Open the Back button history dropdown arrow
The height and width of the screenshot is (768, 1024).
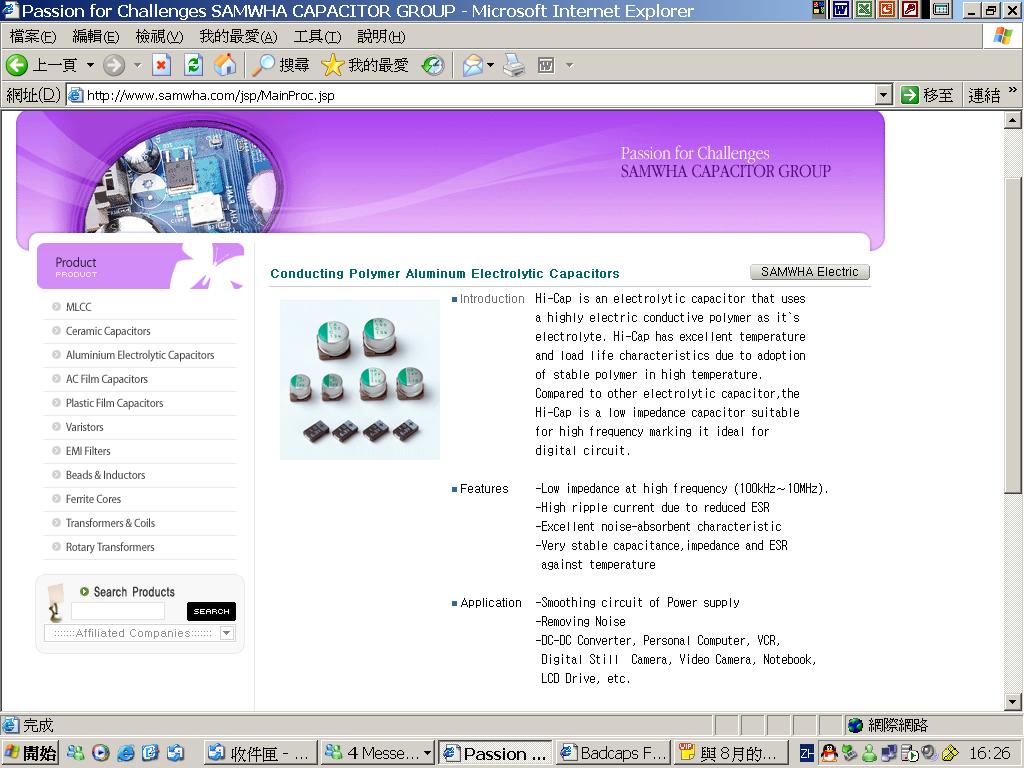click(90, 65)
